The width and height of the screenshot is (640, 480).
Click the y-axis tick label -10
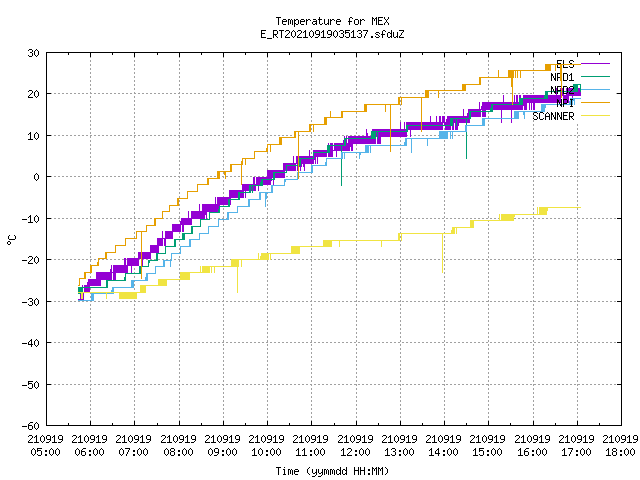click(x=31, y=219)
